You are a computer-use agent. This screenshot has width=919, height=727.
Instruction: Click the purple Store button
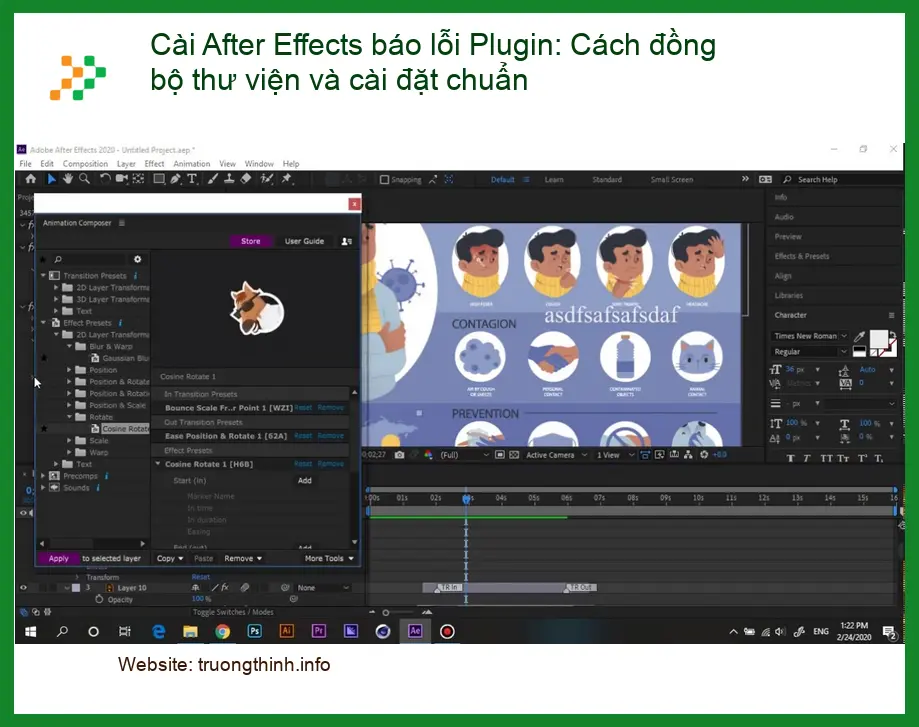(x=250, y=241)
